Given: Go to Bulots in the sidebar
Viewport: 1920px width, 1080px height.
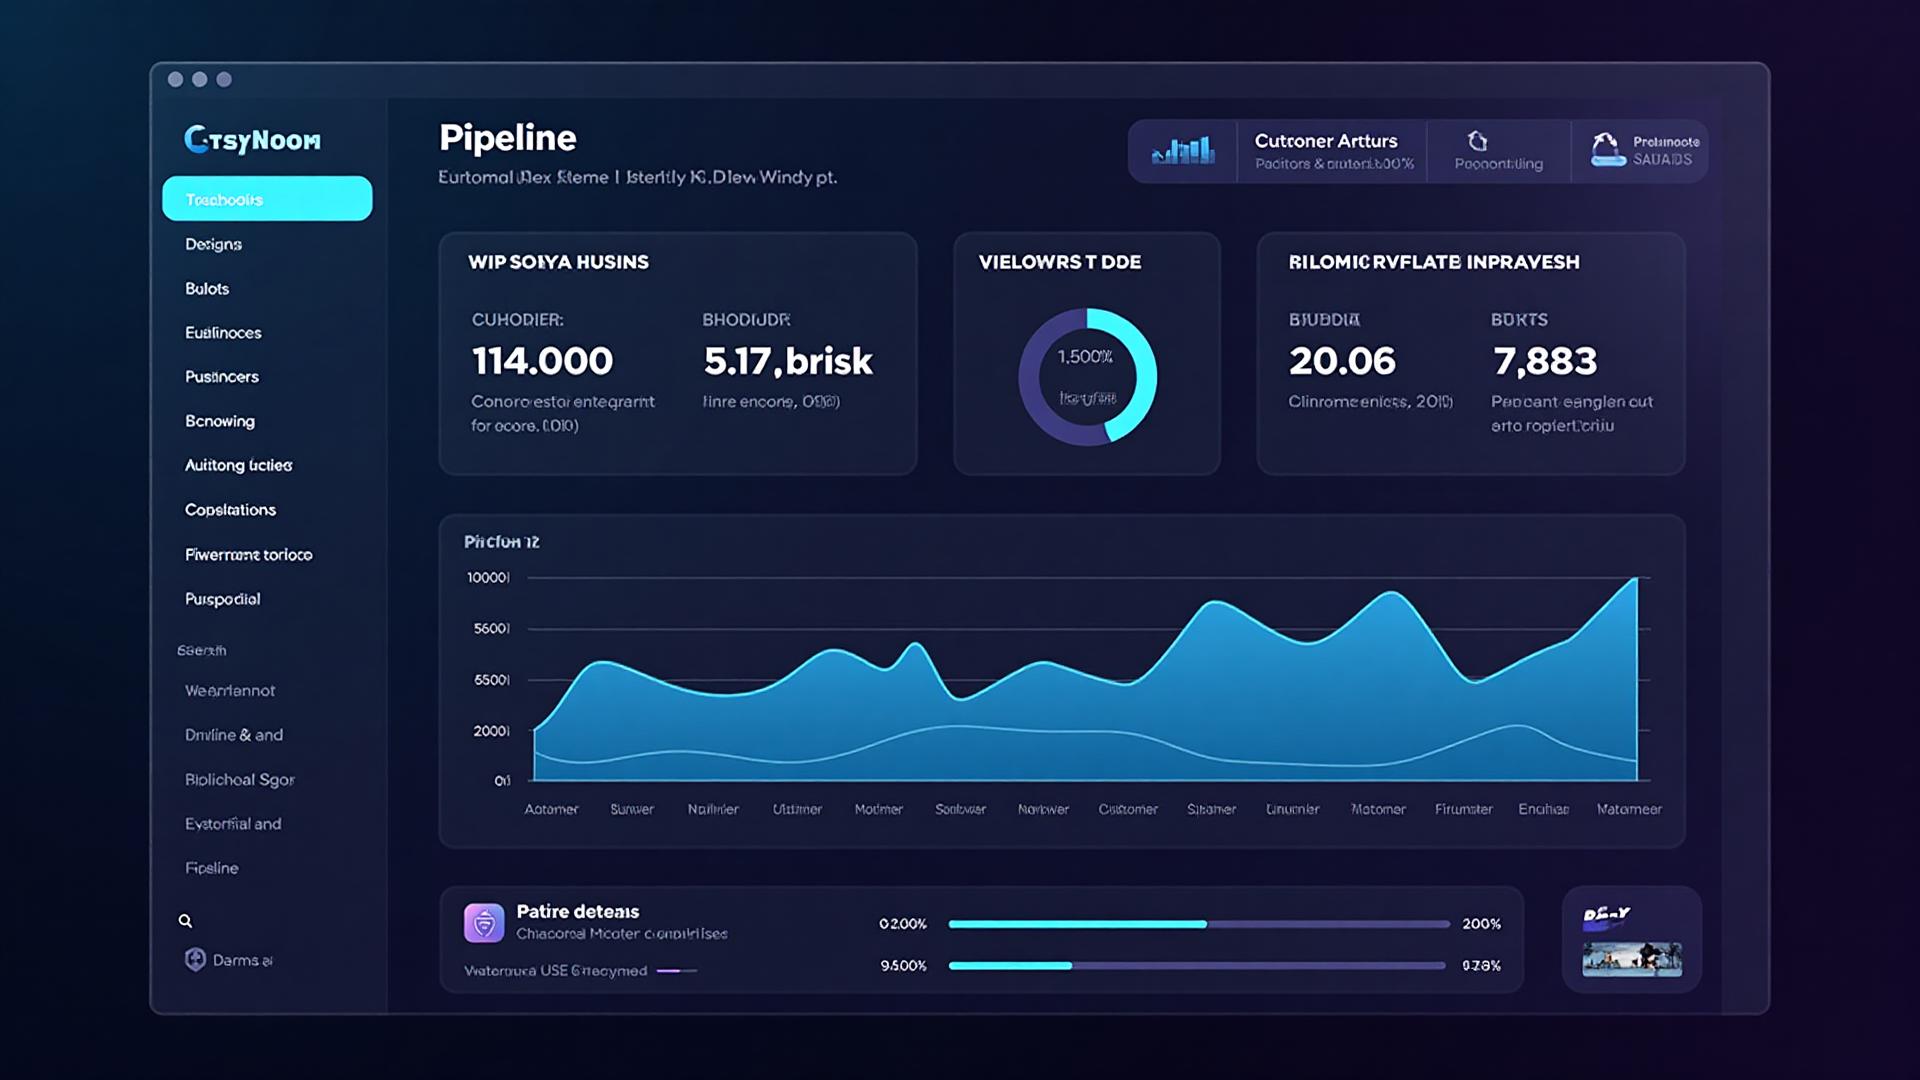Looking at the screenshot, I should 207,288.
